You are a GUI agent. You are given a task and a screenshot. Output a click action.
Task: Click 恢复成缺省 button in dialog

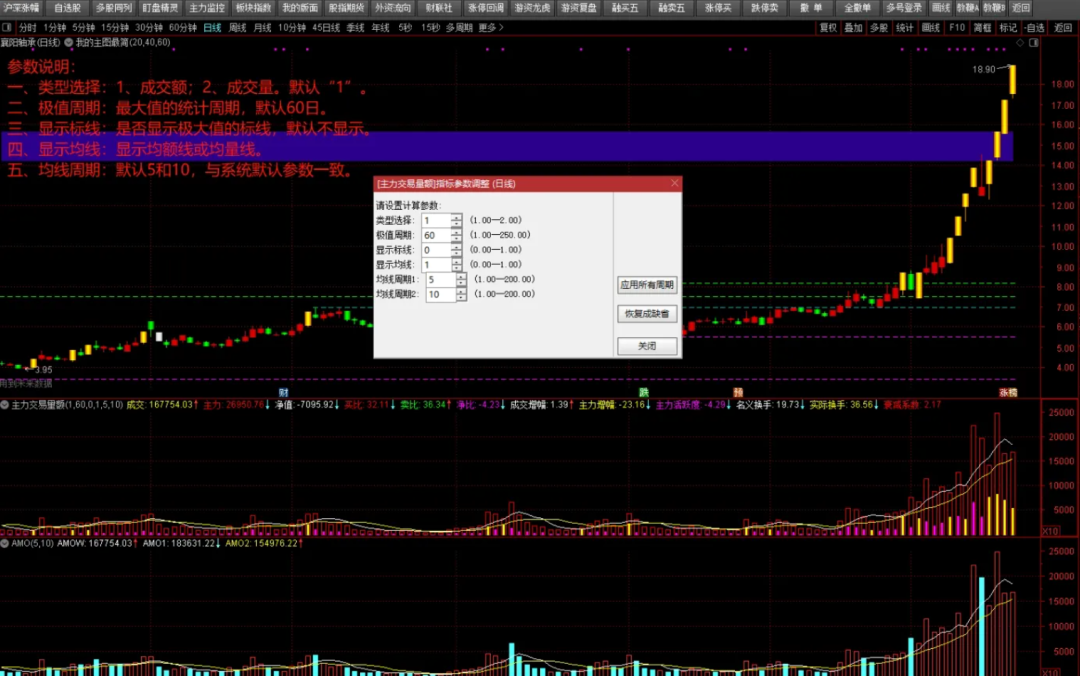click(x=647, y=314)
